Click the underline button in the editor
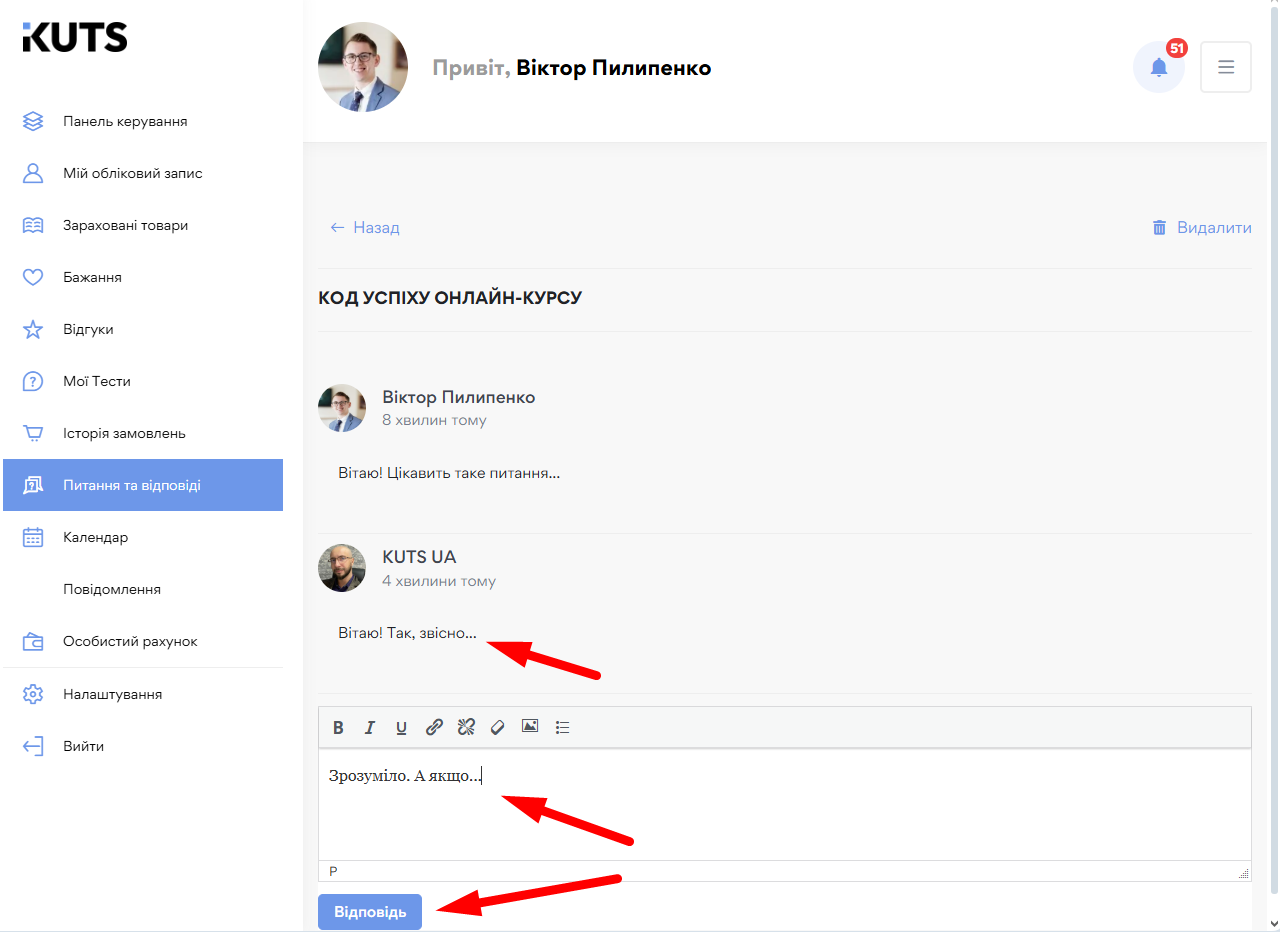The width and height of the screenshot is (1280, 932). click(x=401, y=727)
